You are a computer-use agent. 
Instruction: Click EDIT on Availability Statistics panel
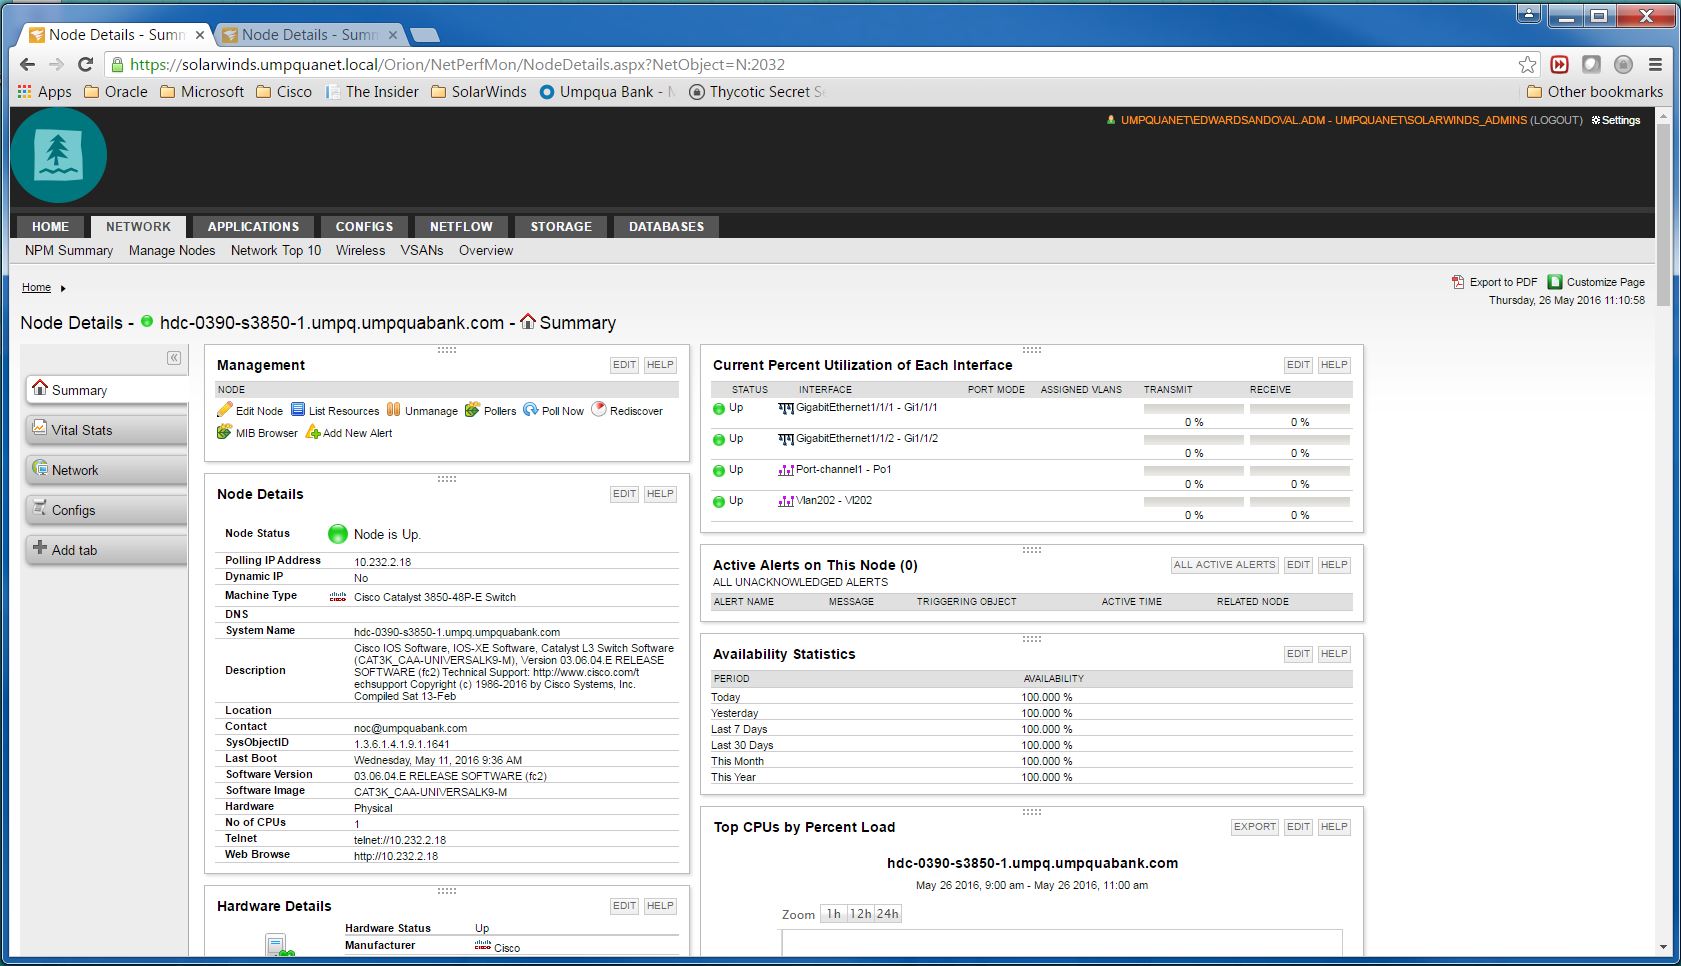point(1298,654)
